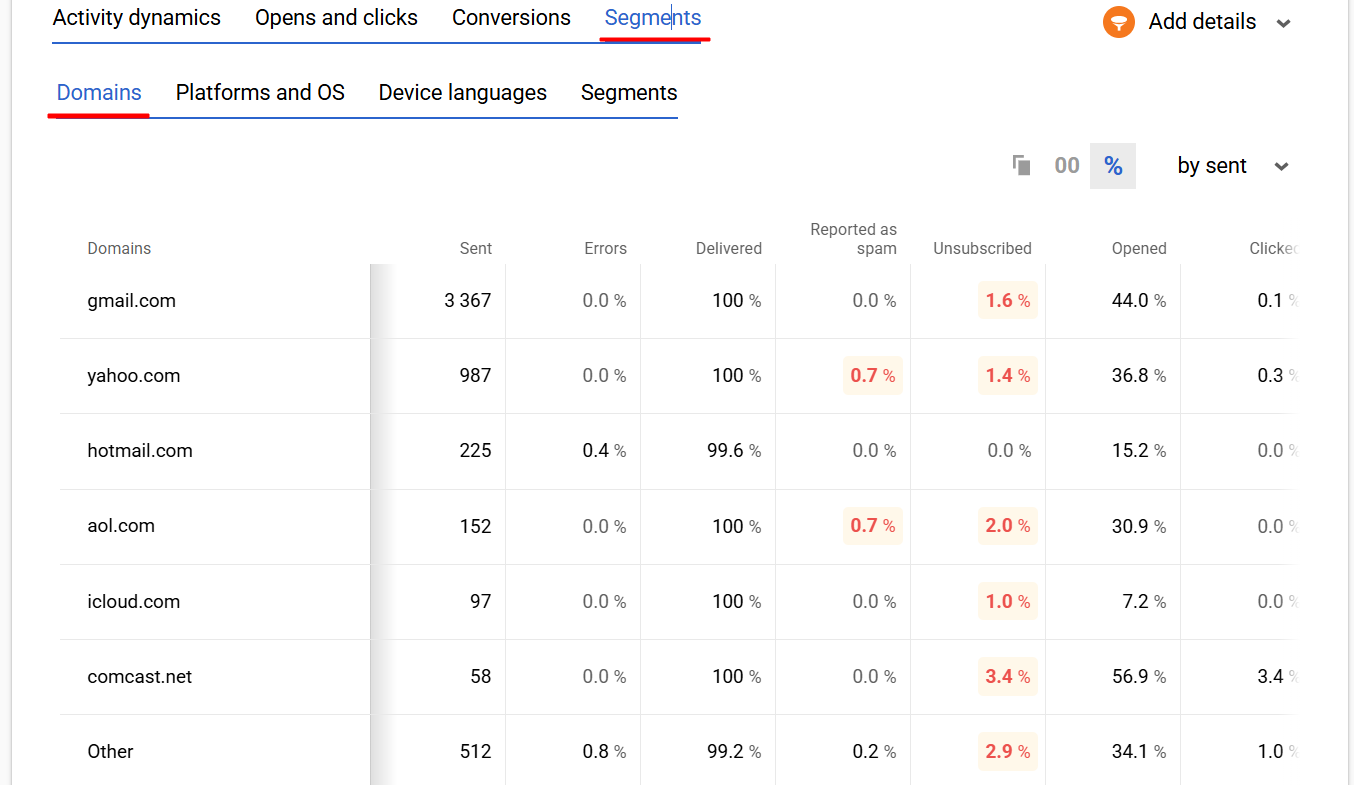Click the copy table icon
The width and height of the screenshot is (1354, 785).
1021,165
